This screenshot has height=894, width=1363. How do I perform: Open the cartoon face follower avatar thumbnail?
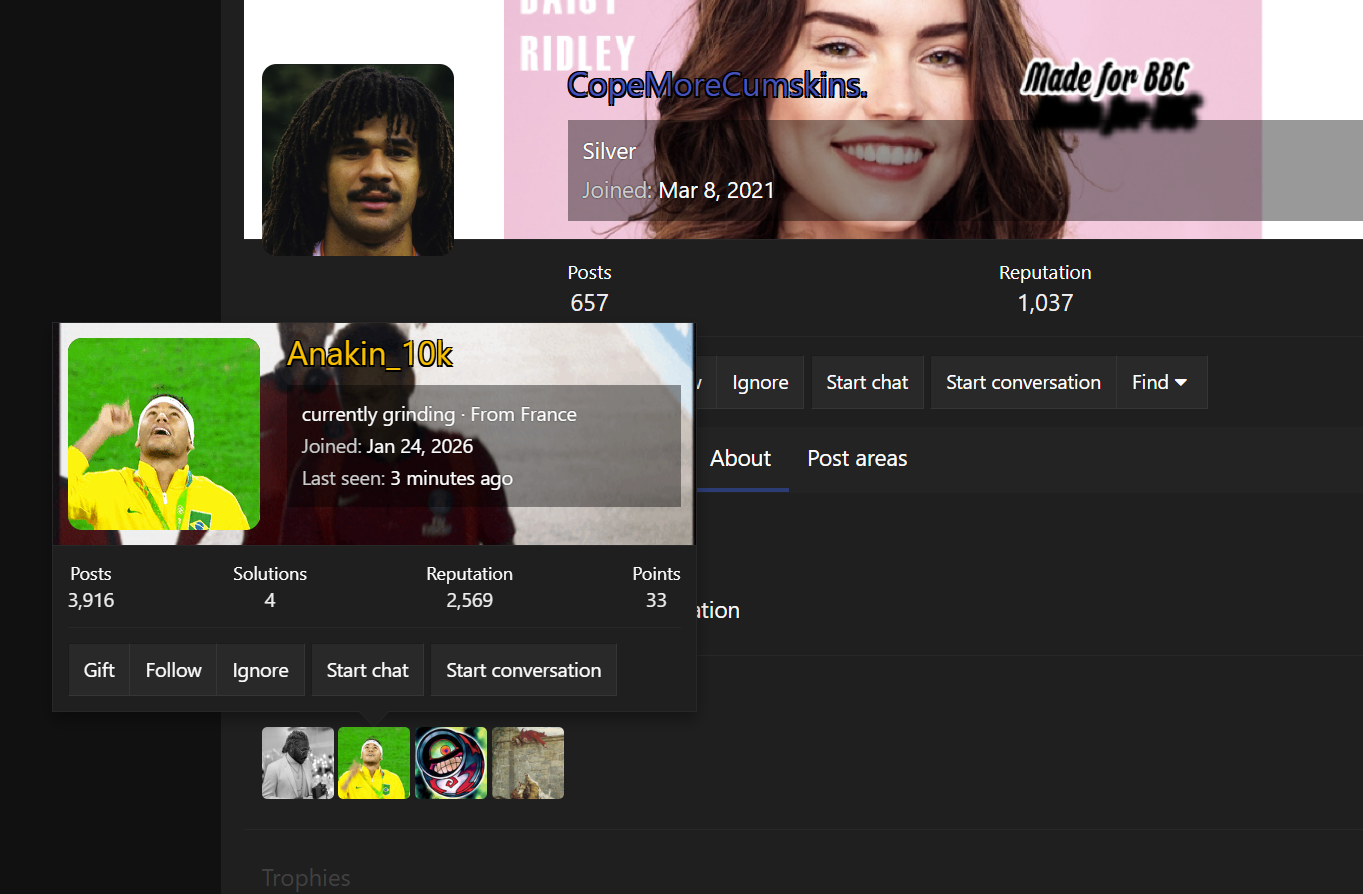451,763
